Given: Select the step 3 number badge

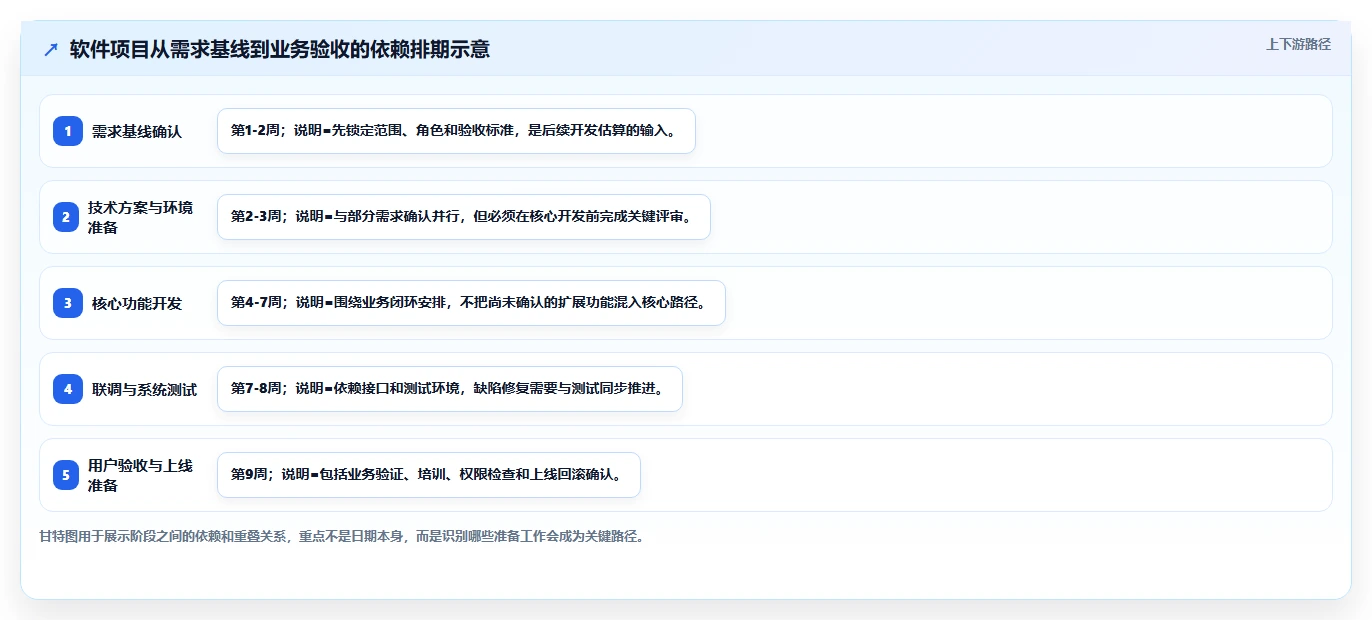Looking at the screenshot, I should pos(68,303).
